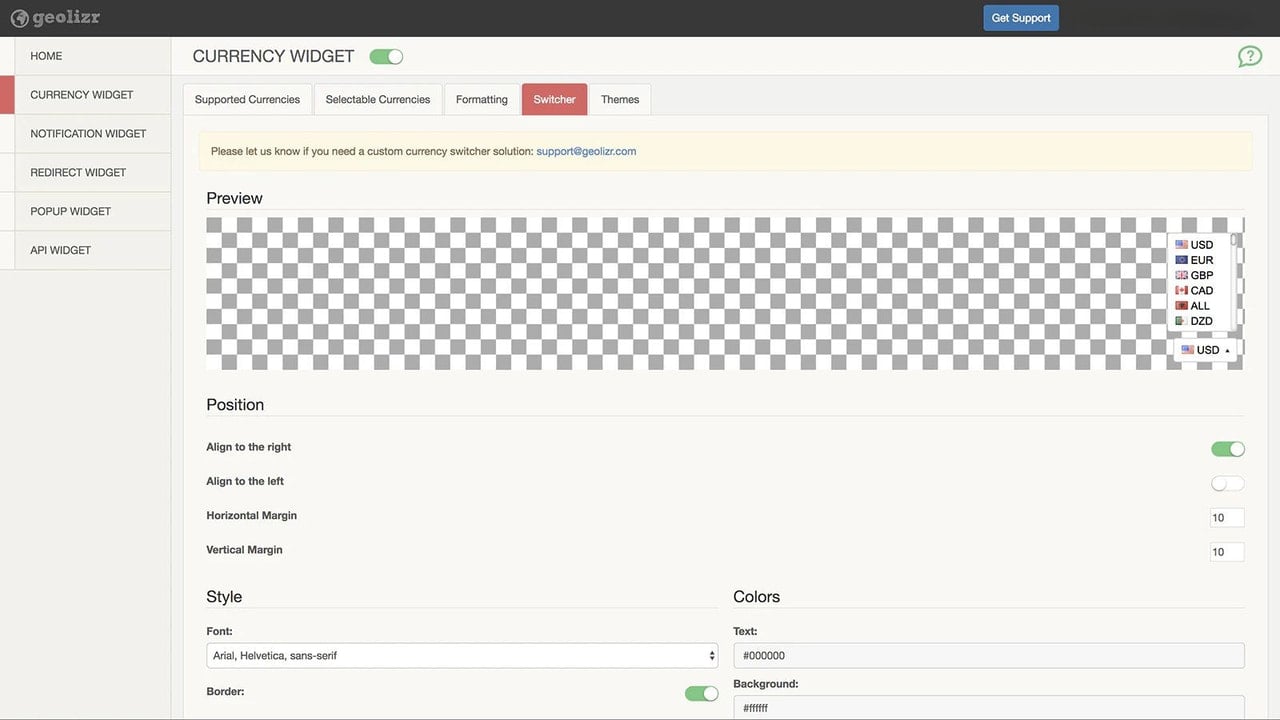Screen dimensions: 1280x720
Task: Open support@geolizr.com email link
Action: (x=586, y=151)
